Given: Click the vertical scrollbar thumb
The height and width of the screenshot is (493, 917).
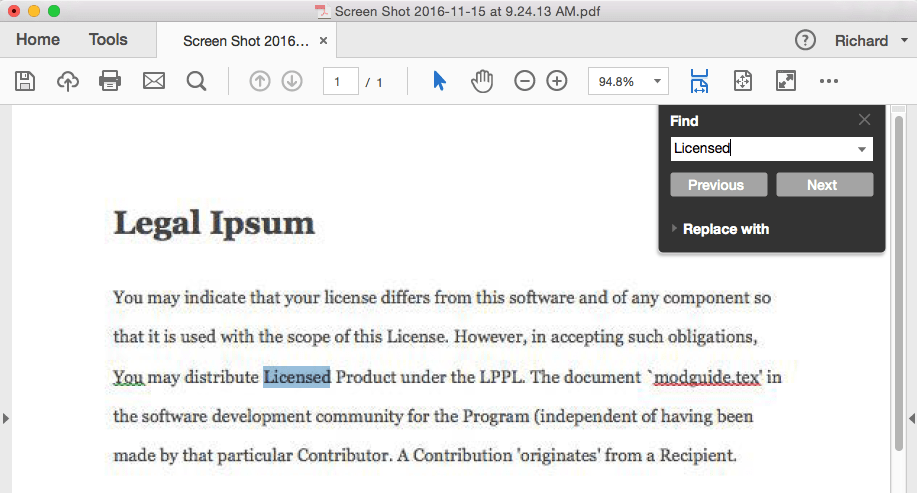Looking at the screenshot, I should [x=899, y=283].
